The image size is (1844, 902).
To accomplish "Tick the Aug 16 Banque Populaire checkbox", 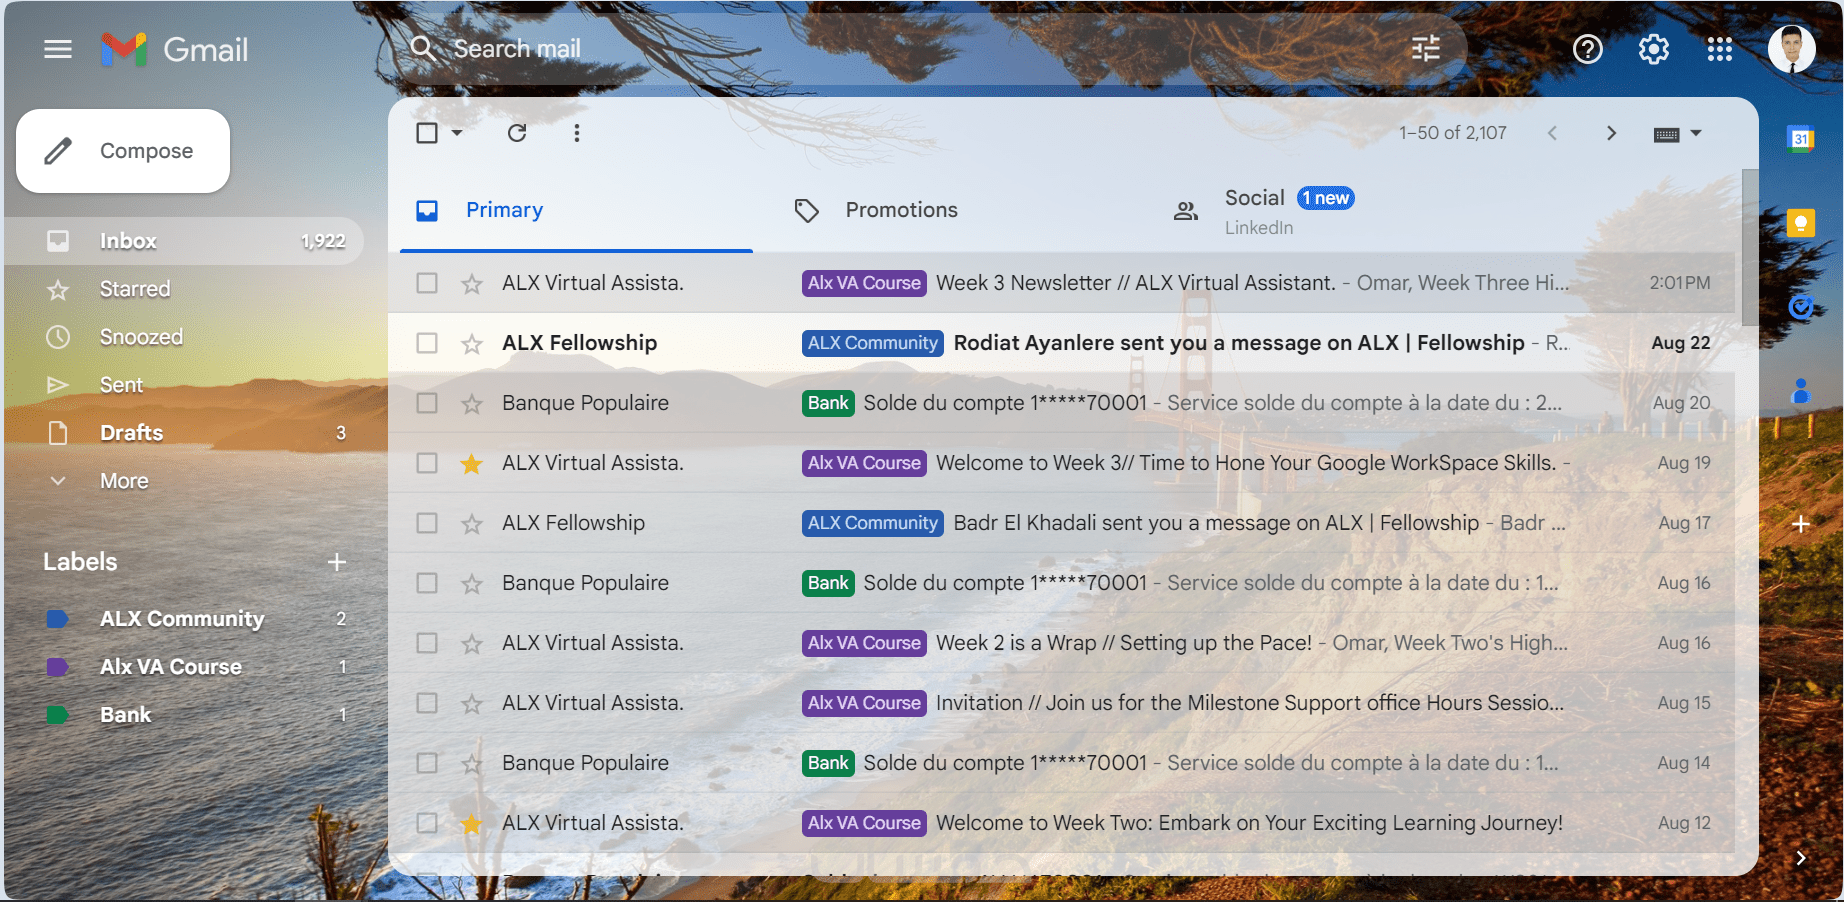I will (x=427, y=583).
